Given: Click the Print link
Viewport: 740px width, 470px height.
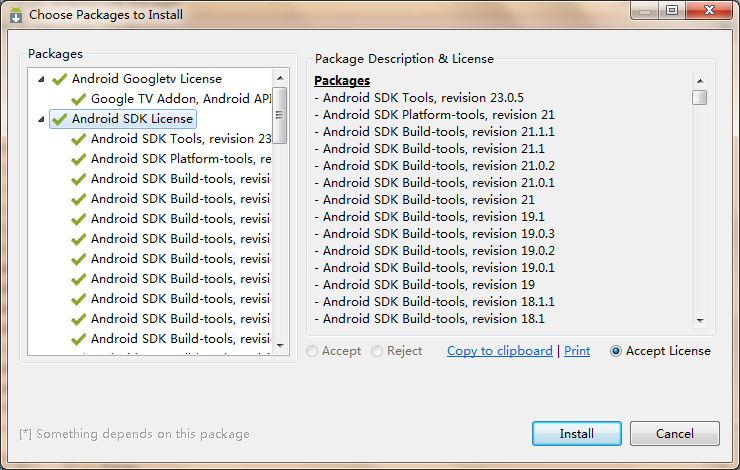Looking at the screenshot, I should tap(577, 351).
